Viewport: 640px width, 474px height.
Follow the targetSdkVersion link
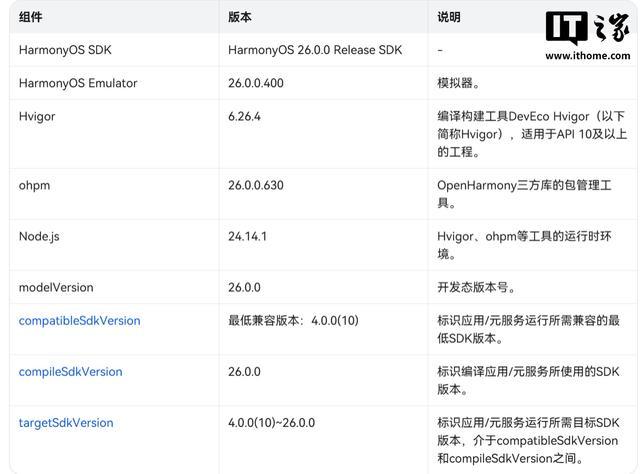66,423
